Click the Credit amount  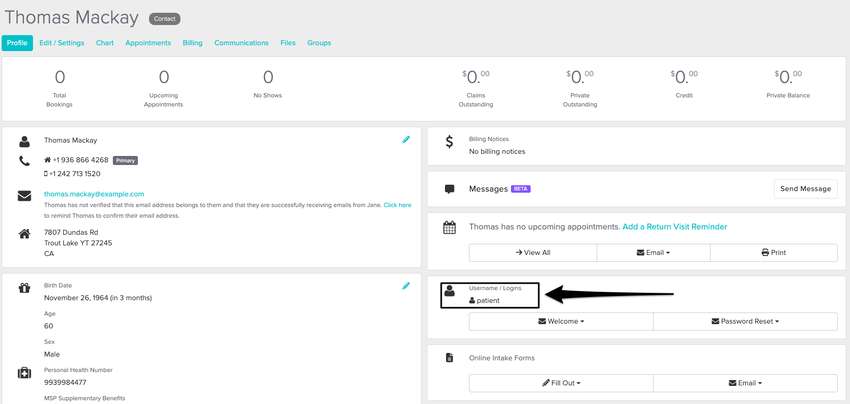684,78
